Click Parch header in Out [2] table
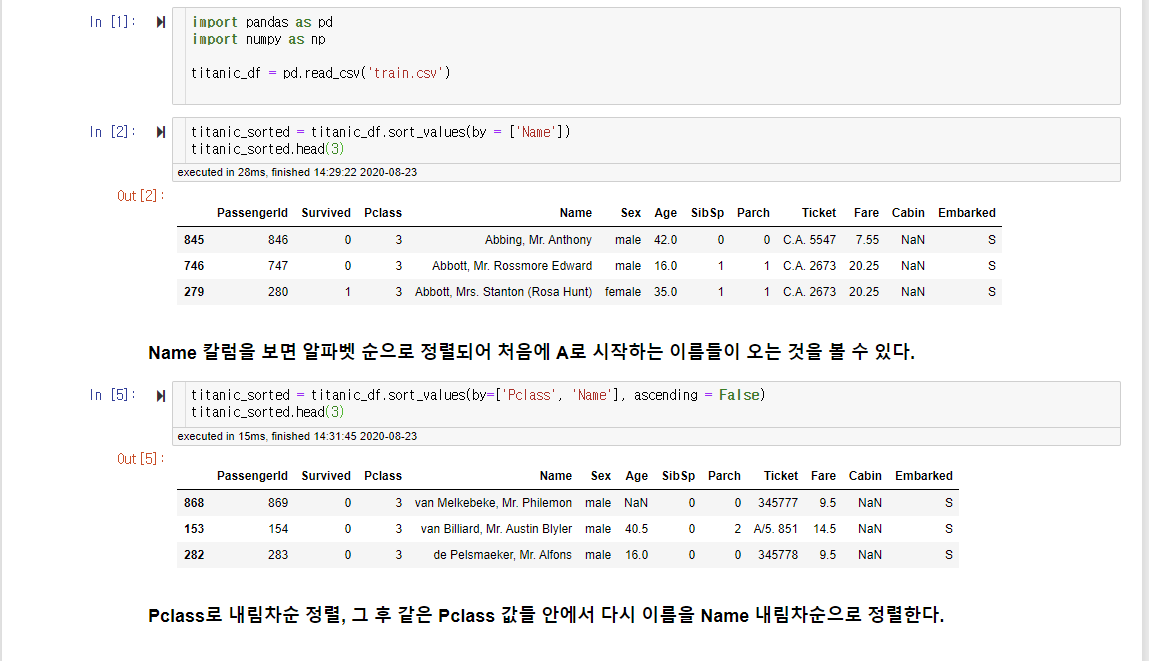This screenshot has height=661, width=1149. (x=753, y=213)
